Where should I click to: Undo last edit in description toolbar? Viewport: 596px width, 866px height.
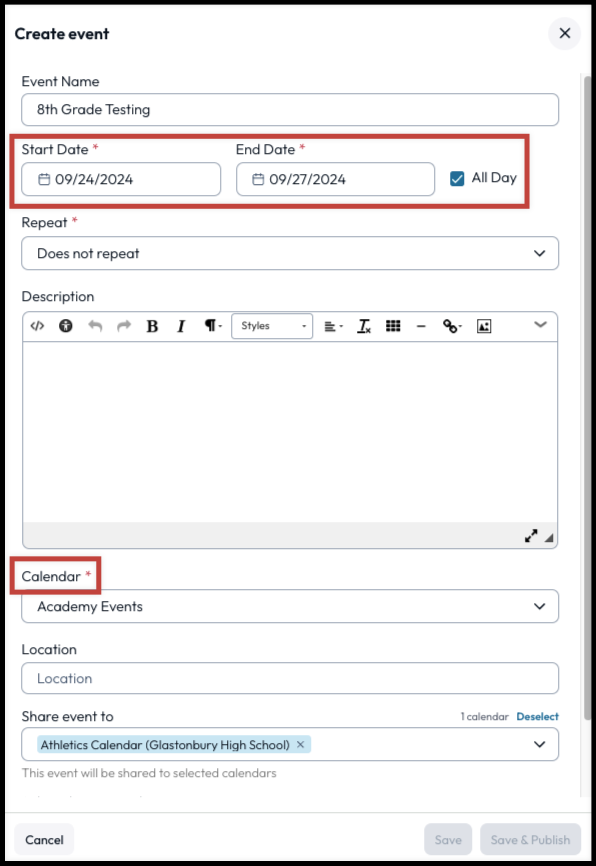coord(95,326)
